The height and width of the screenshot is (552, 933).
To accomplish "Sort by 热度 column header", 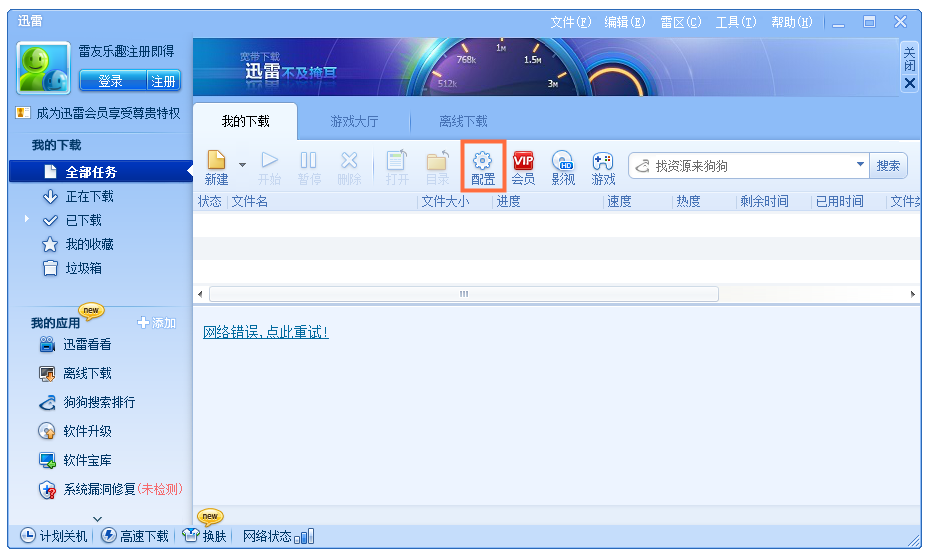I will tap(688, 202).
